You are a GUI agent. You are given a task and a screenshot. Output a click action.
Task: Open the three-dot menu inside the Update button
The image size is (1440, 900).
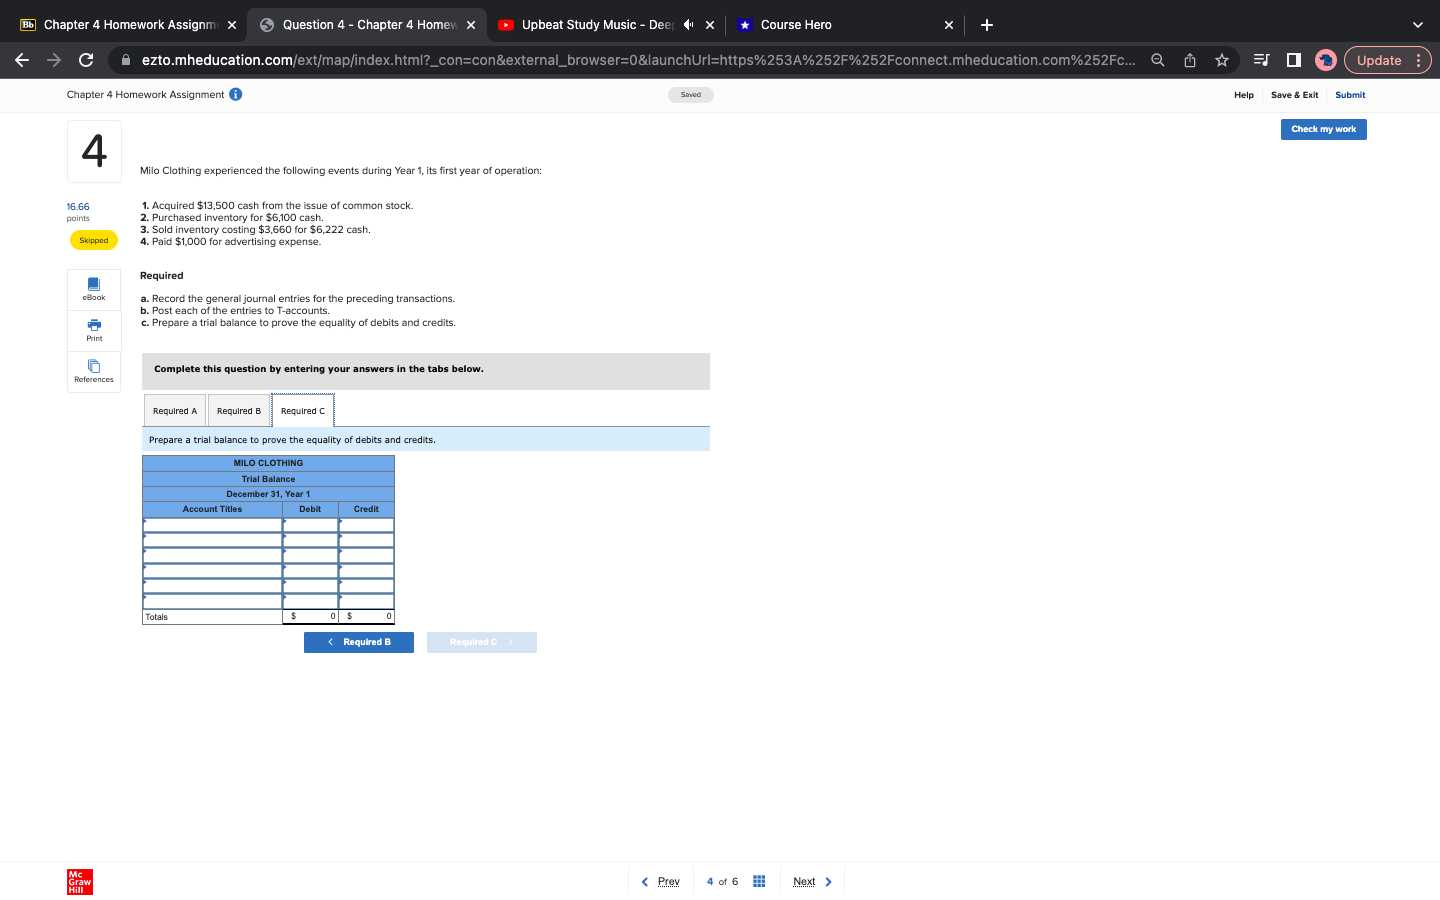click(1419, 60)
